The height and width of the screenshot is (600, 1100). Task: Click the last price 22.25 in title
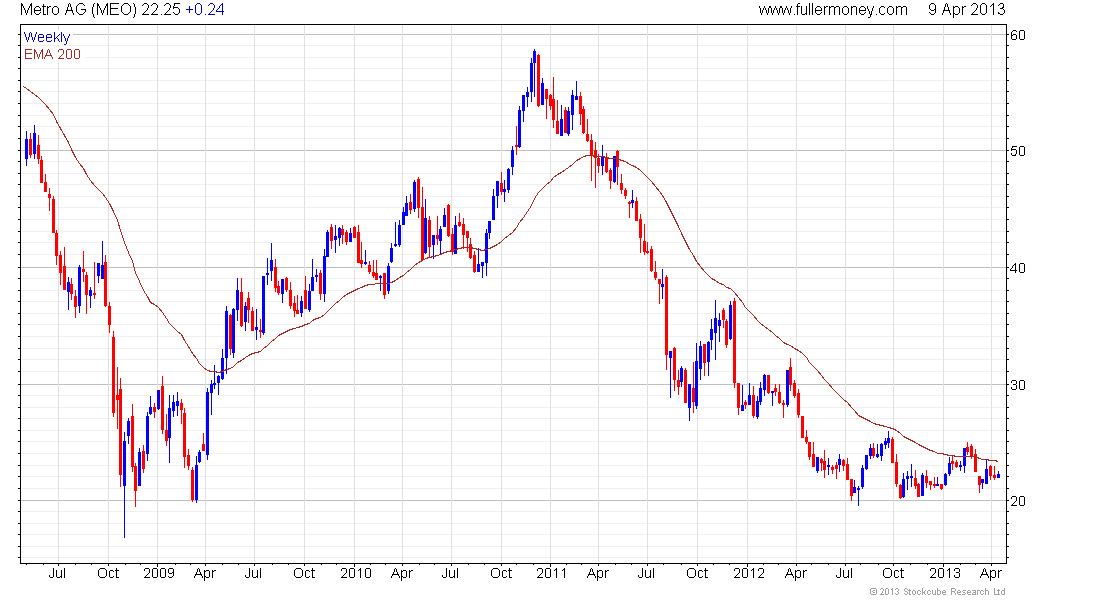click(161, 10)
